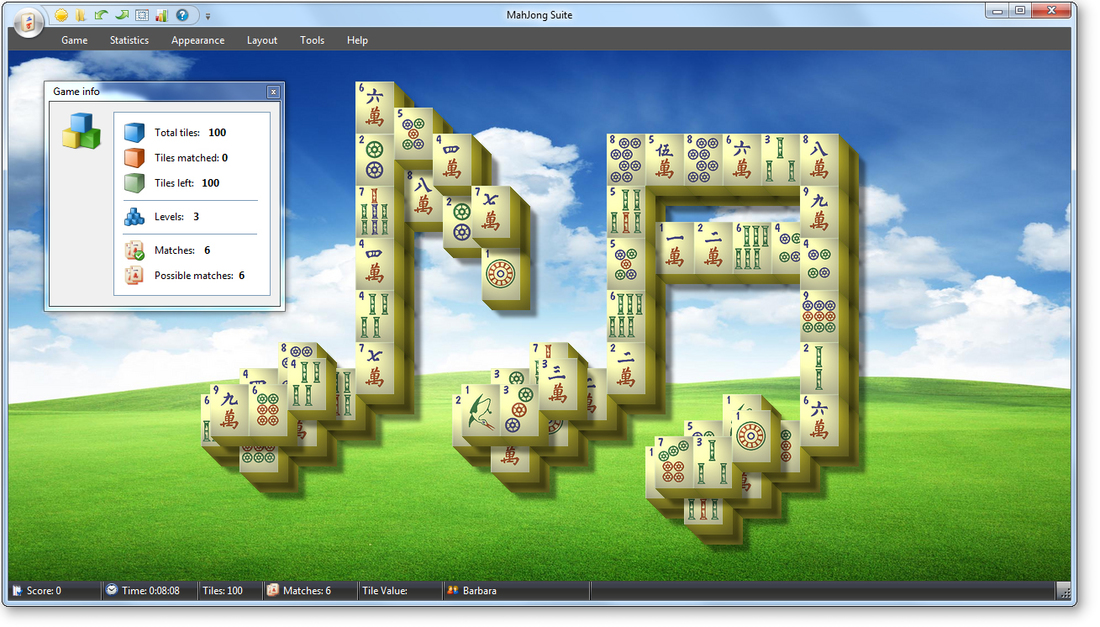Select the 1 character (一萬) tile
The width and height of the screenshot is (1100, 627).
(675, 248)
